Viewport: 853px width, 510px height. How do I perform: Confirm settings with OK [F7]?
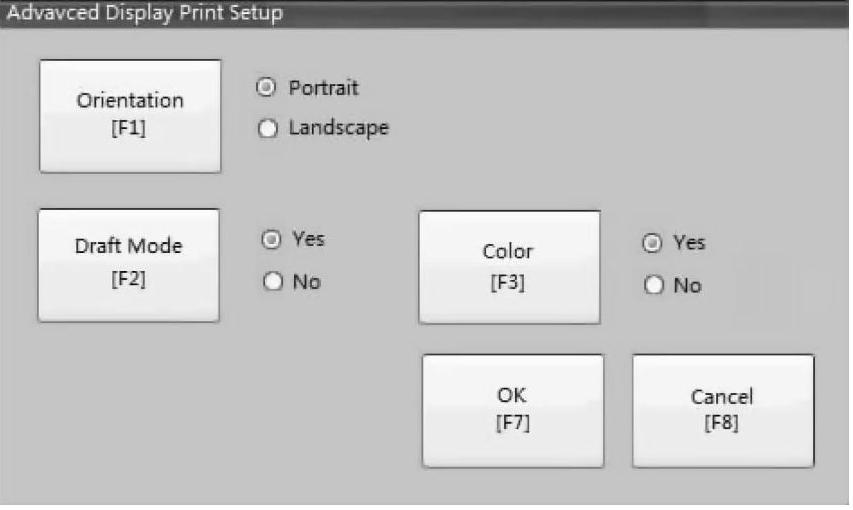tap(513, 411)
